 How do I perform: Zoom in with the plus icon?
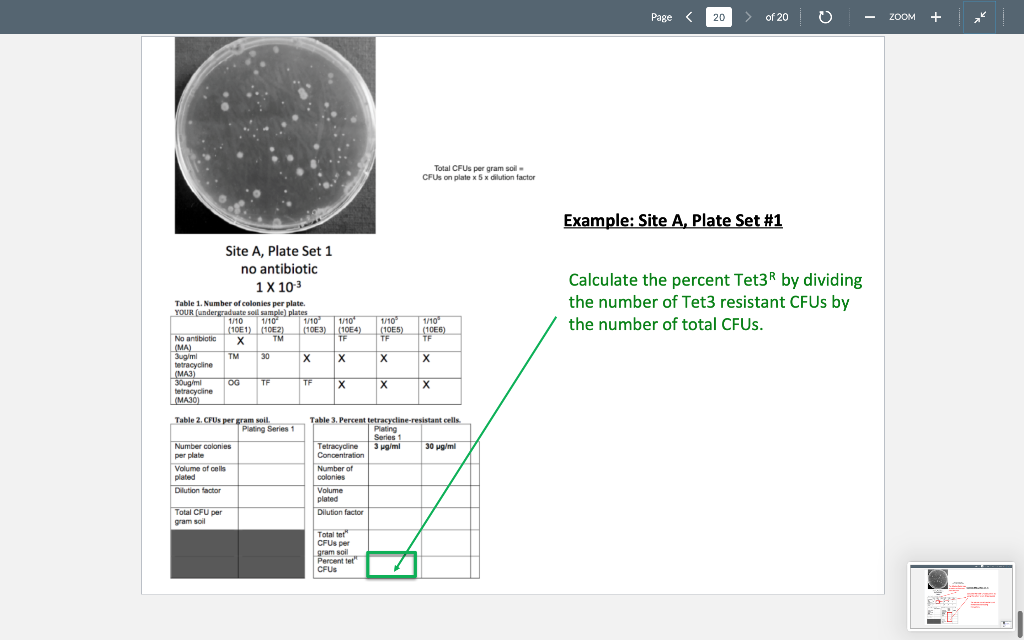pos(936,17)
